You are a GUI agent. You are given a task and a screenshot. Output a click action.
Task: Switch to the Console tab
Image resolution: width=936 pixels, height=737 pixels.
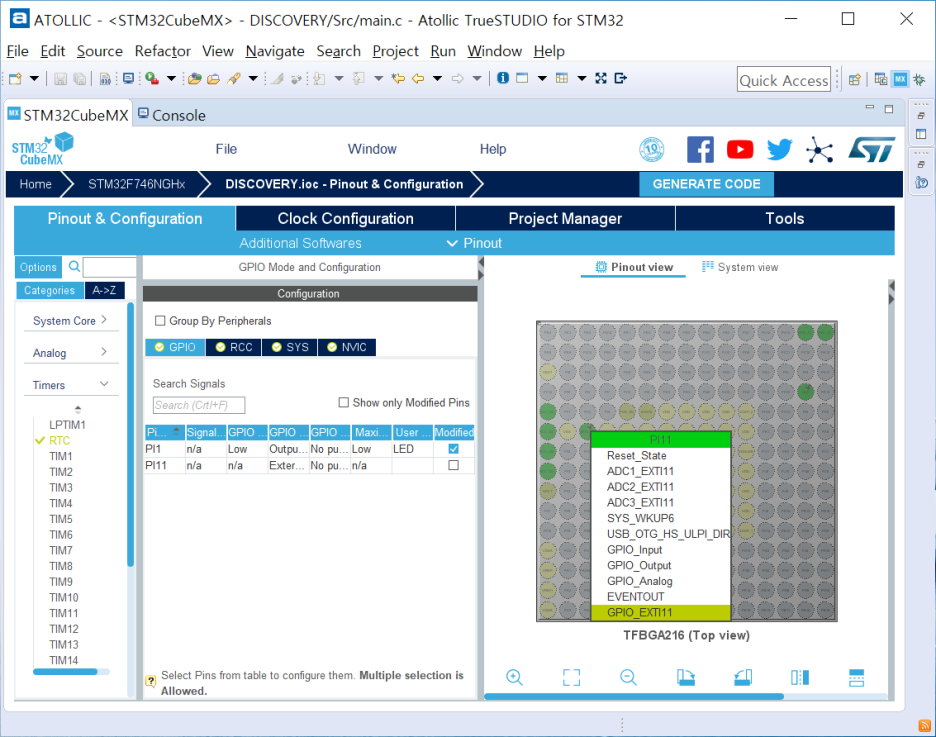click(x=172, y=115)
